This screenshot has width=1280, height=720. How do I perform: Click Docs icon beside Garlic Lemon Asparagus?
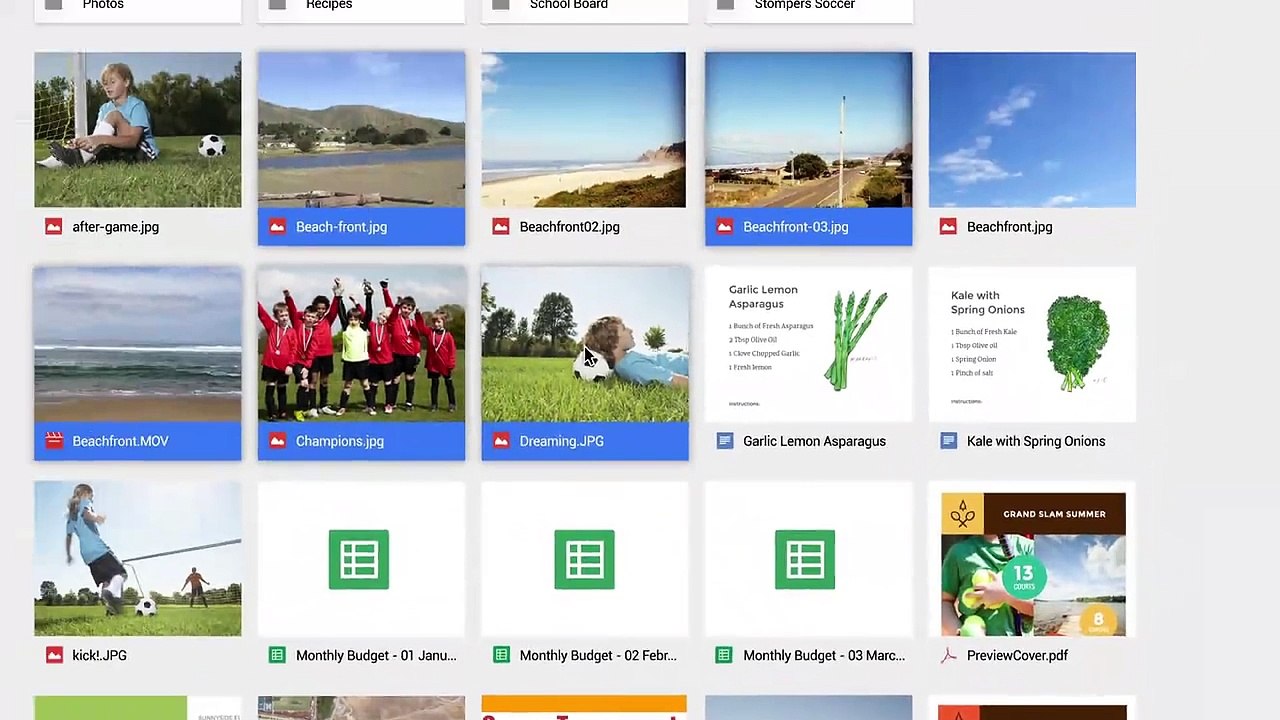(725, 441)
